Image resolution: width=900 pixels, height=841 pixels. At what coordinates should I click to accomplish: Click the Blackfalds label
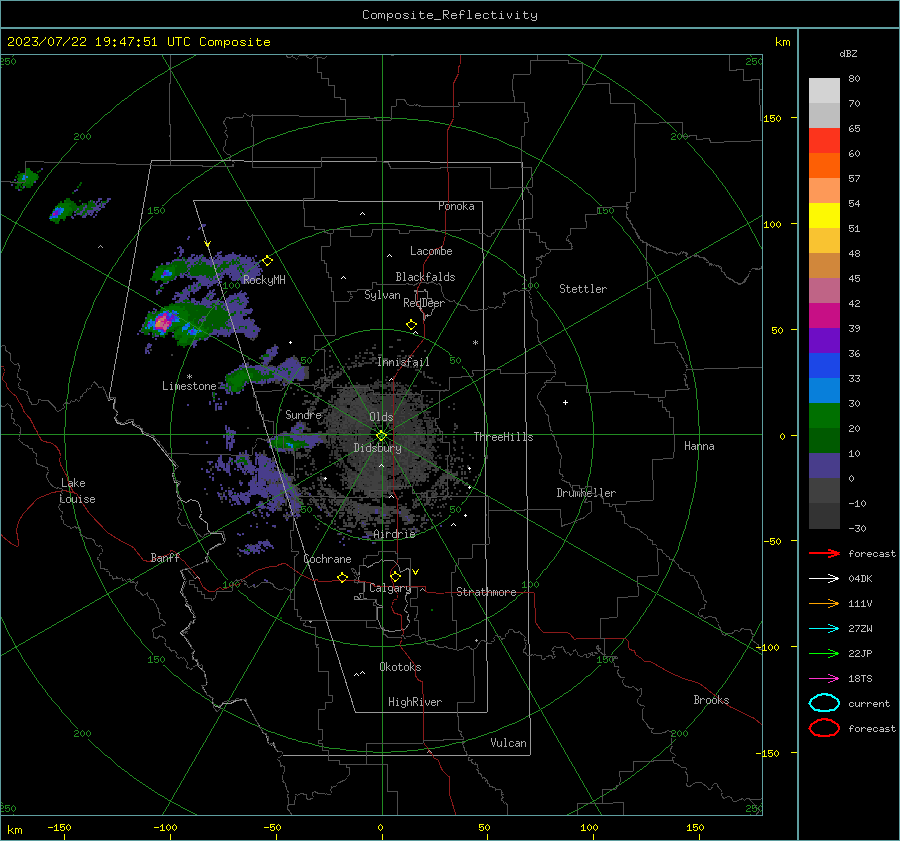pyautogui.click(x=425, y=277)
